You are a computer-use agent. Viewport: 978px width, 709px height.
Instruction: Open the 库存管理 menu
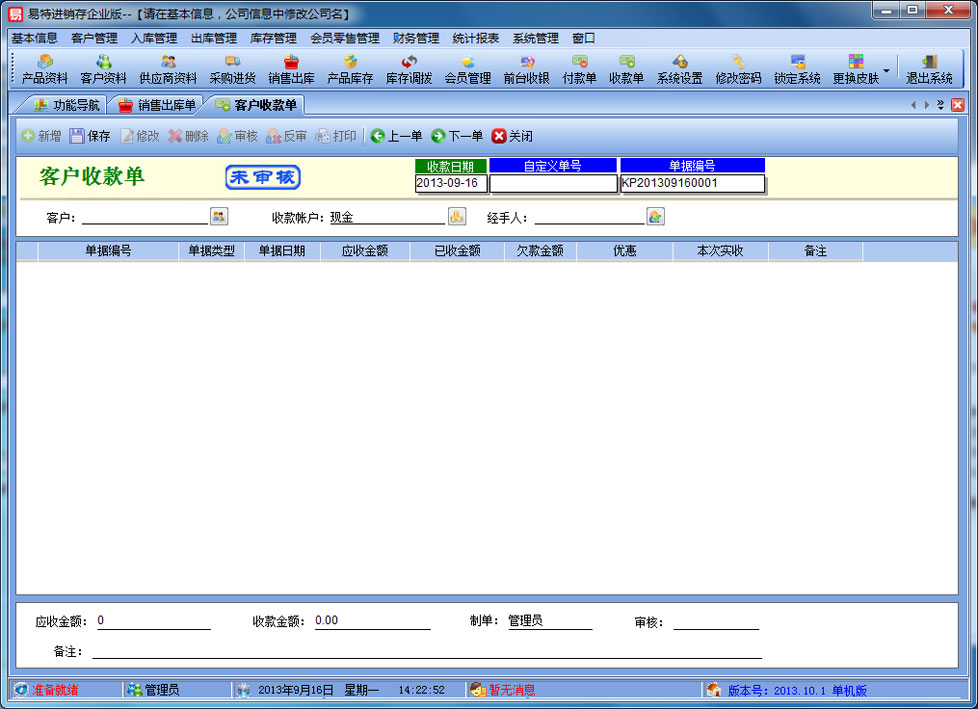point(273,38)
